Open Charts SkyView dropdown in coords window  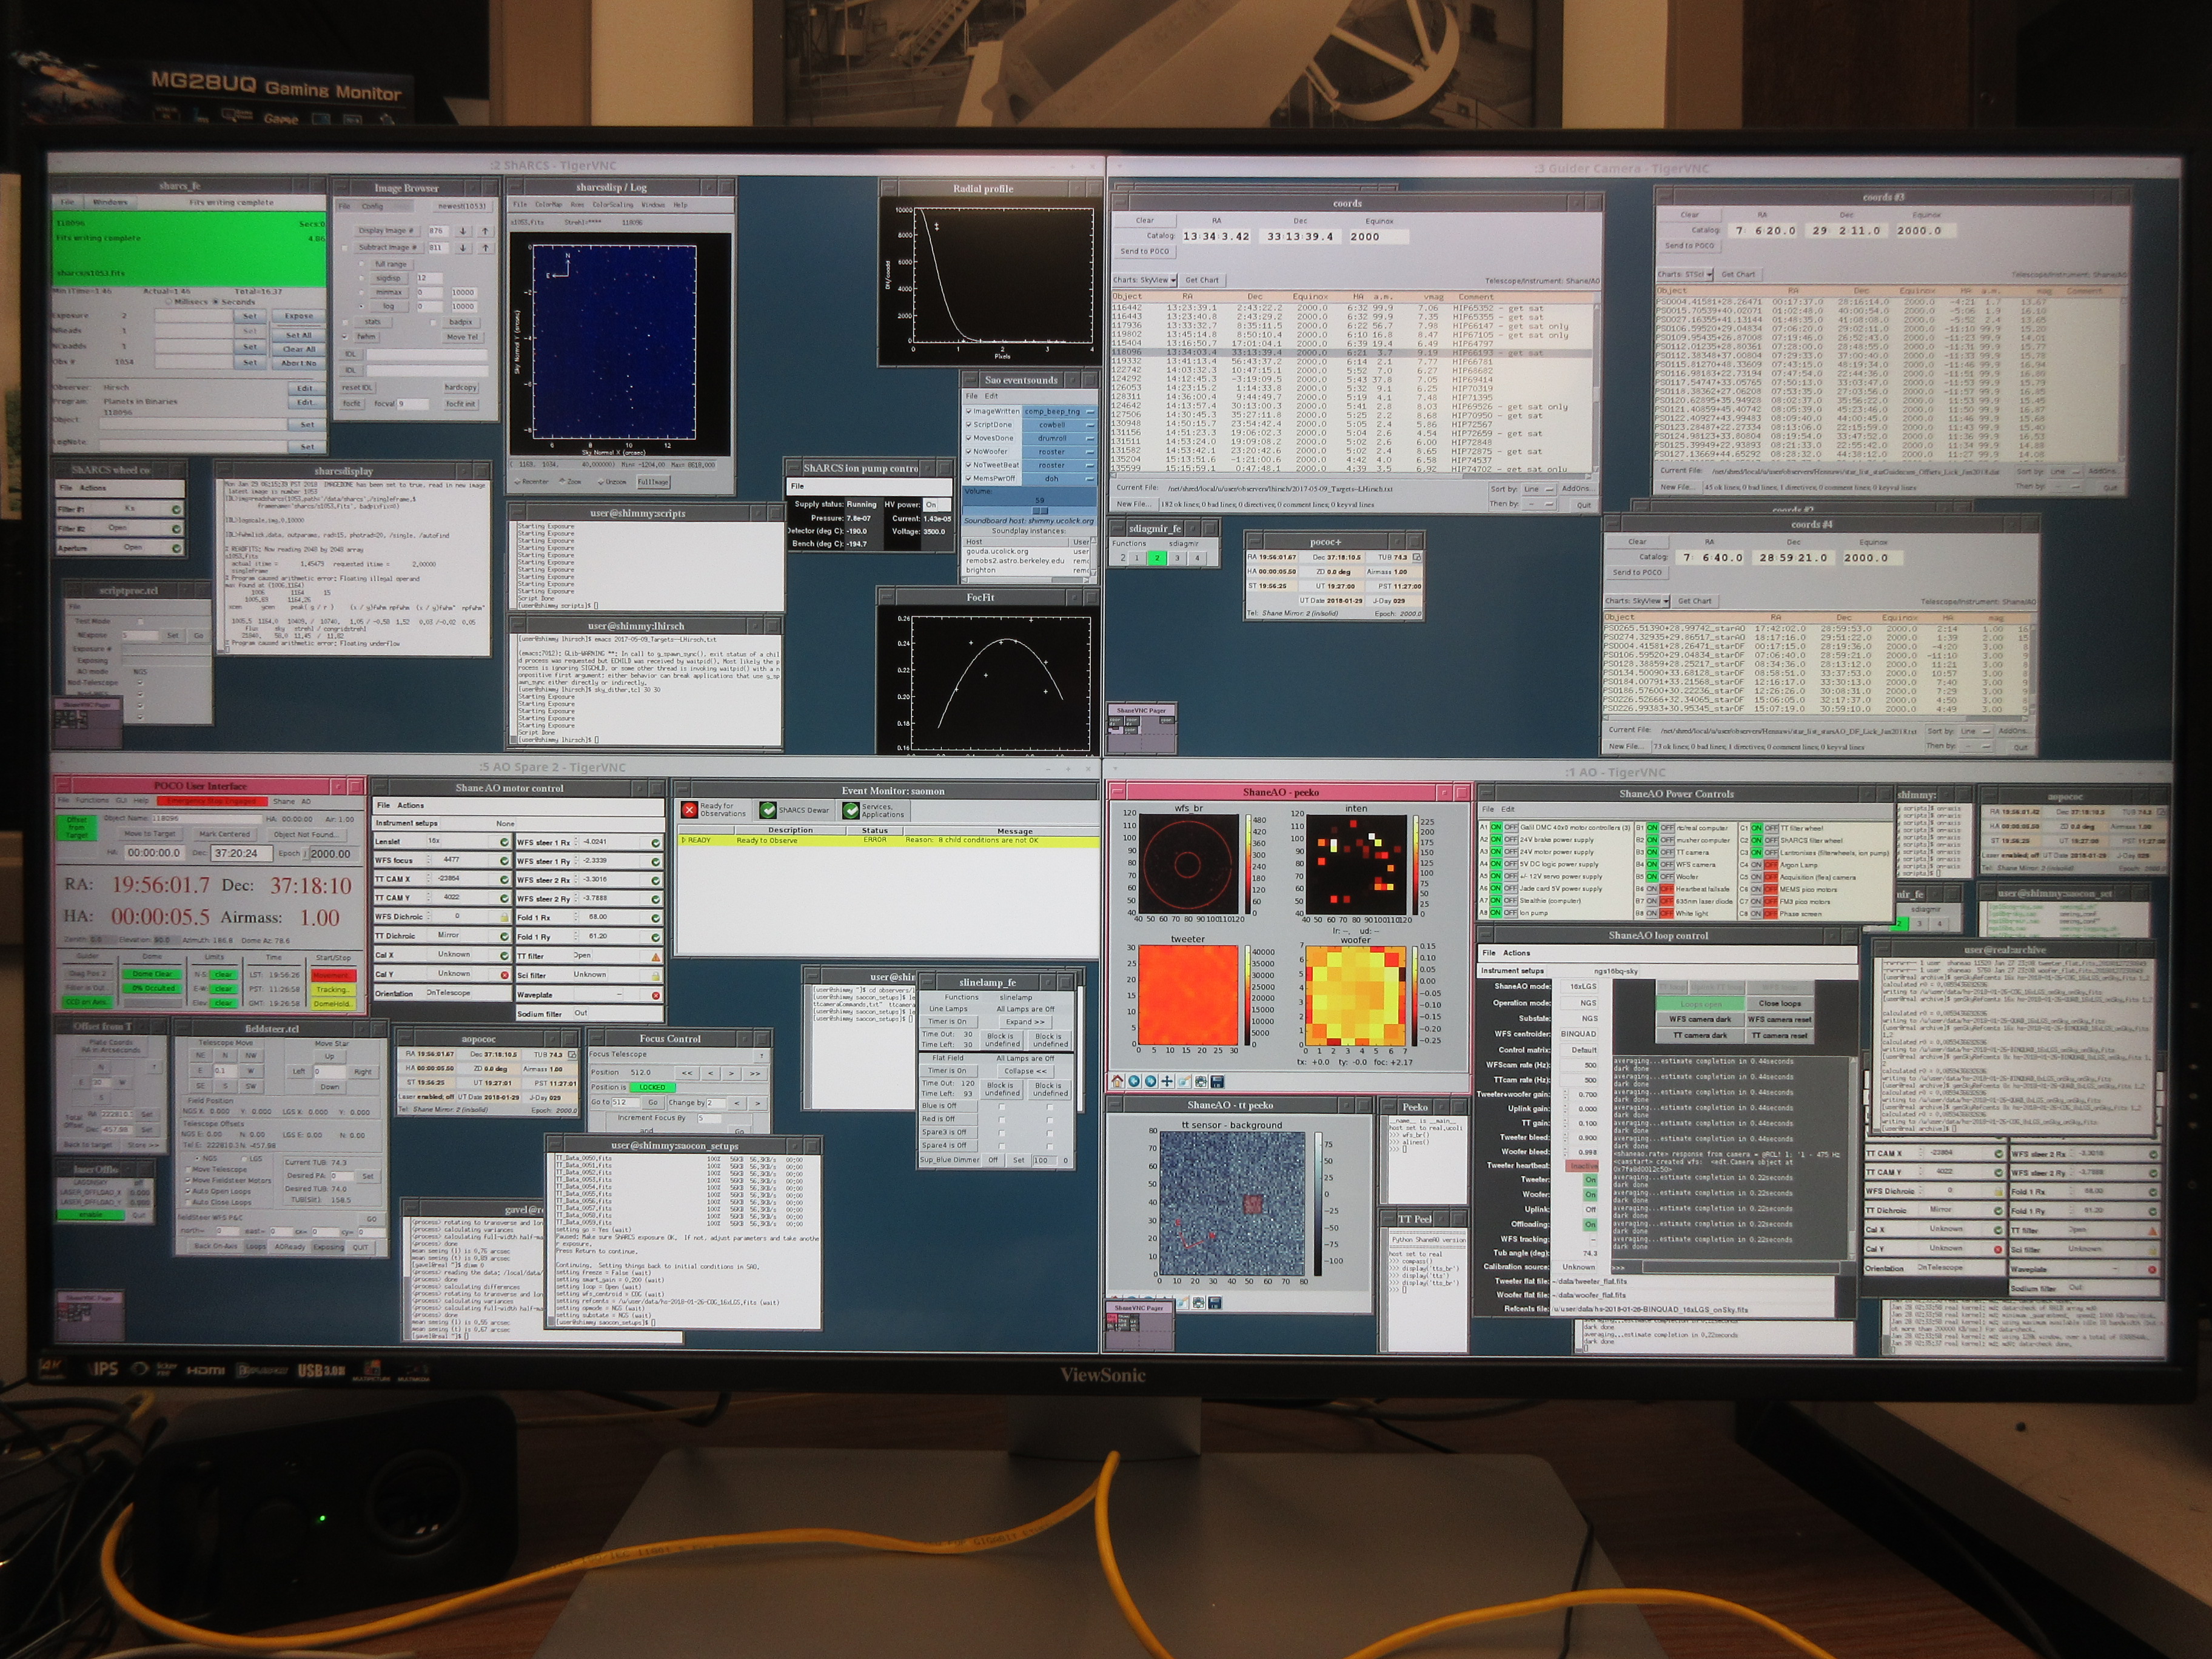tap(1146, 280)
